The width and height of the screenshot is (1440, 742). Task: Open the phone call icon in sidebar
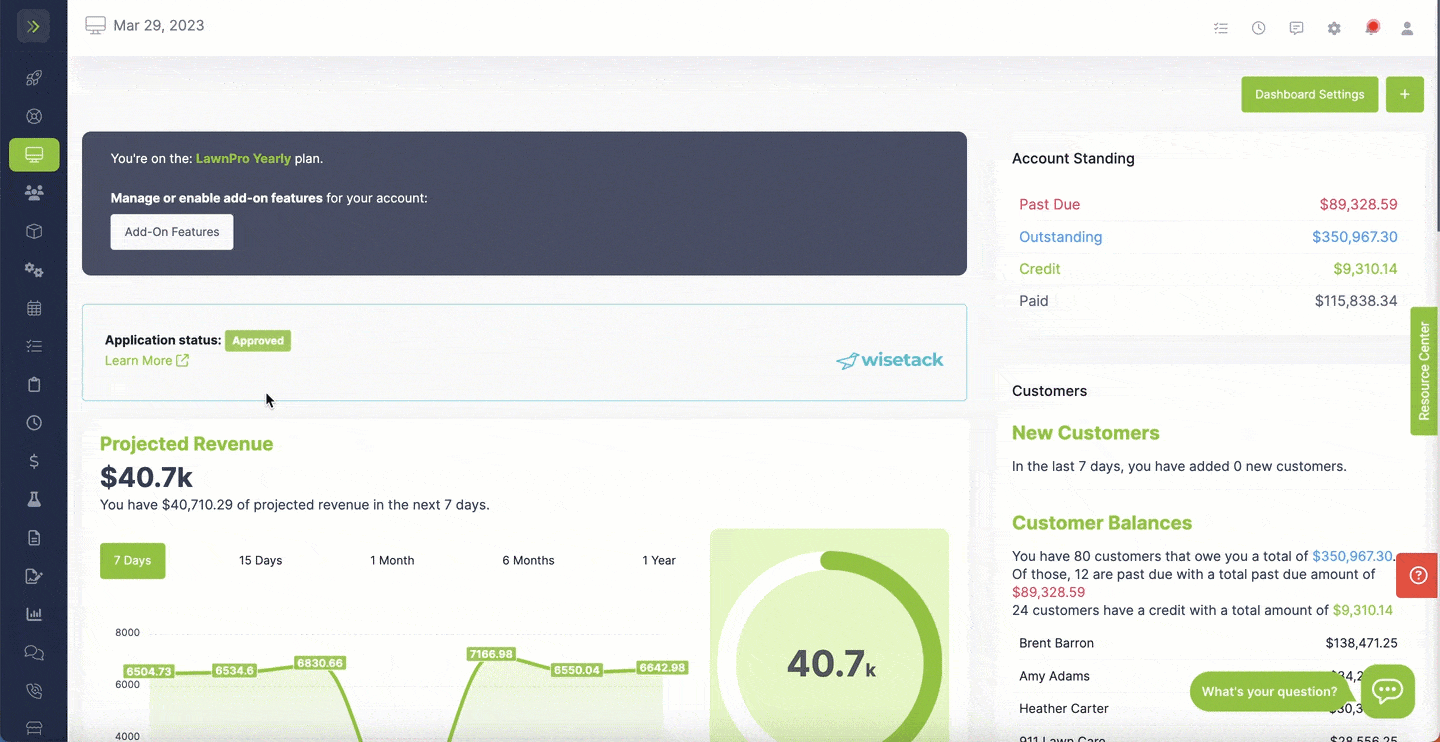pyautogui.click(x=34, y=691)
